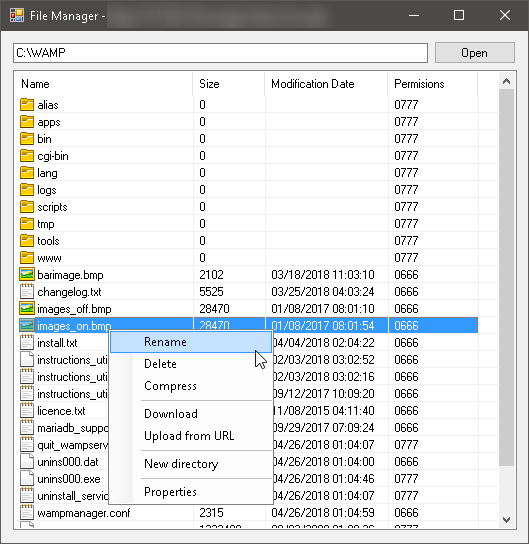Click size value 5525
529x544 pixels.
(211, 291)
